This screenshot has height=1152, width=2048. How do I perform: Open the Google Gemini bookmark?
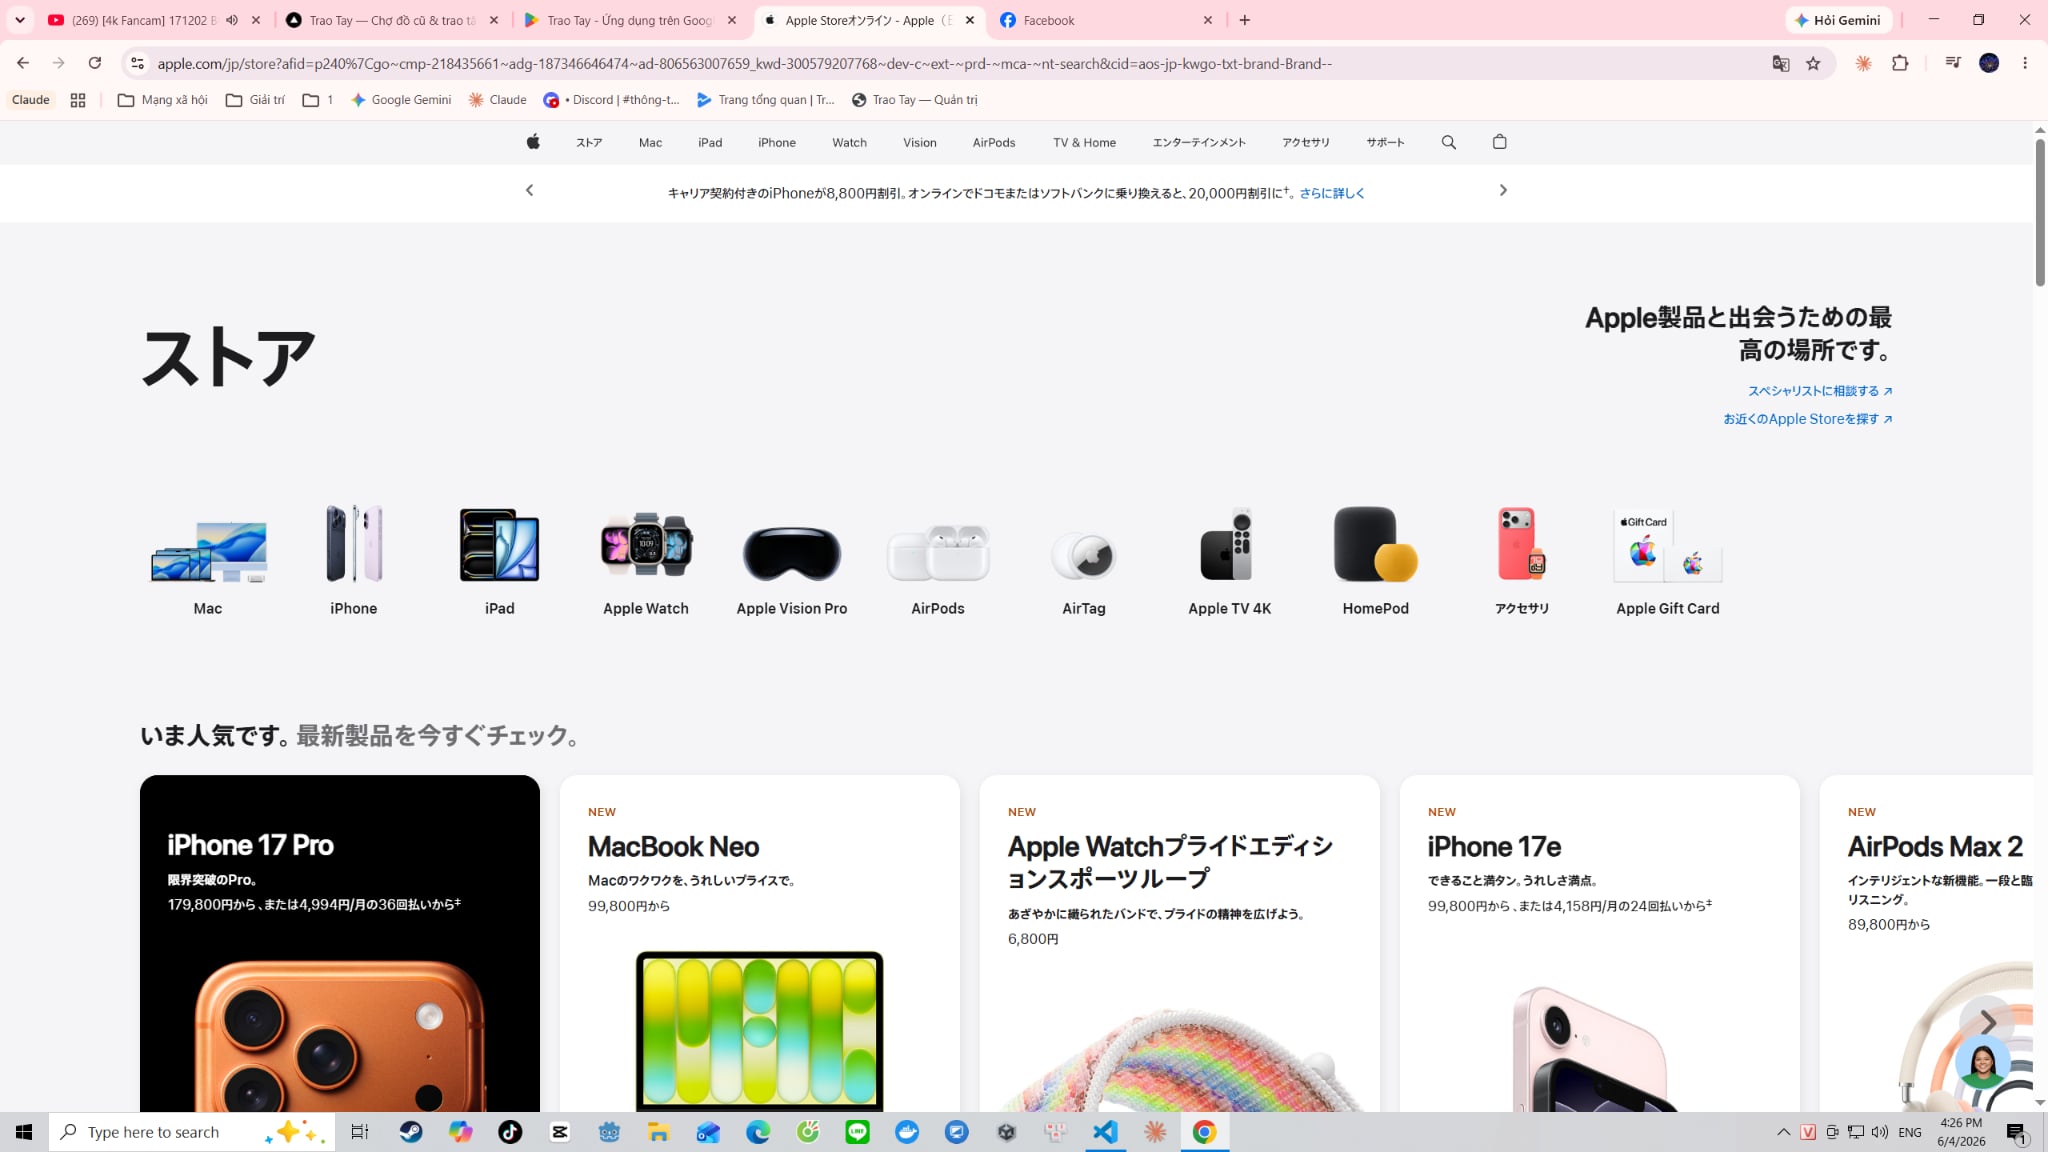pos(401,100)
